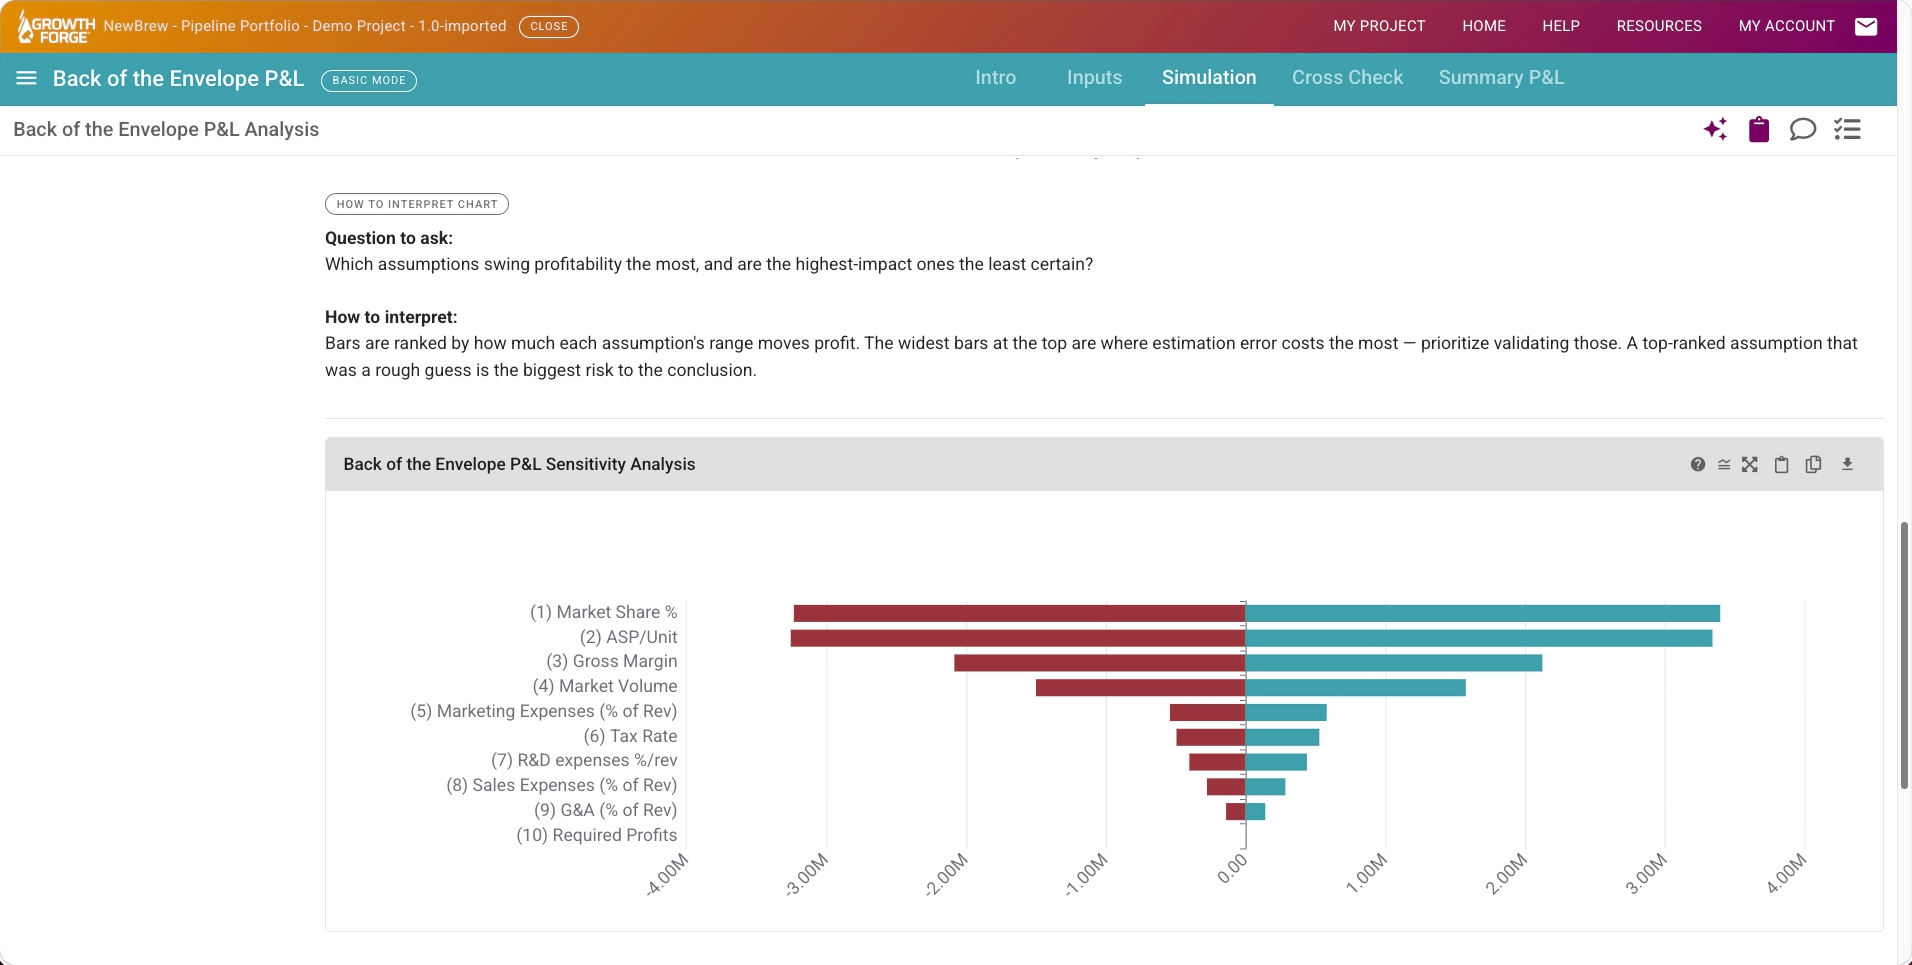Click the 4.00M axis label
1912x965 pixels.
(x=1786, y=873)
